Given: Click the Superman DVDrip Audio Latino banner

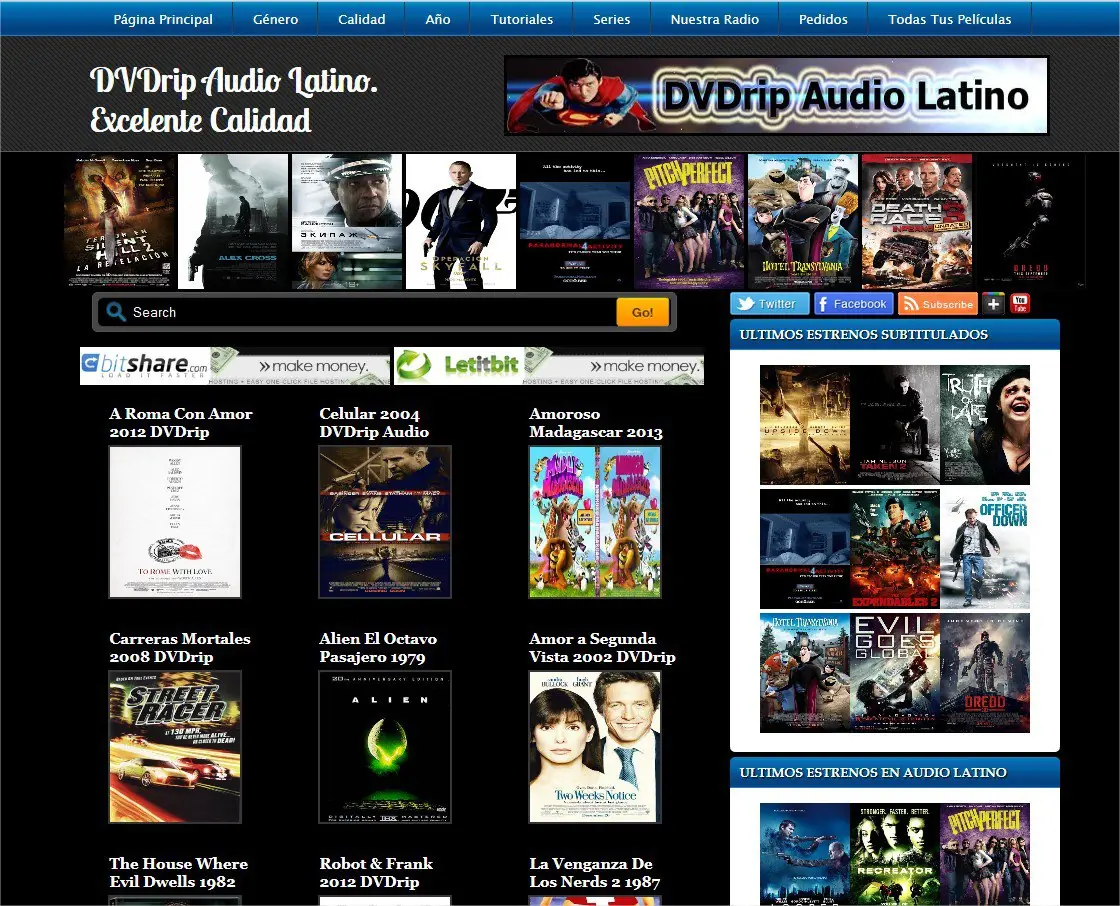Looking at the screenshot, I should pyautogui.click(x=776, y=96).
